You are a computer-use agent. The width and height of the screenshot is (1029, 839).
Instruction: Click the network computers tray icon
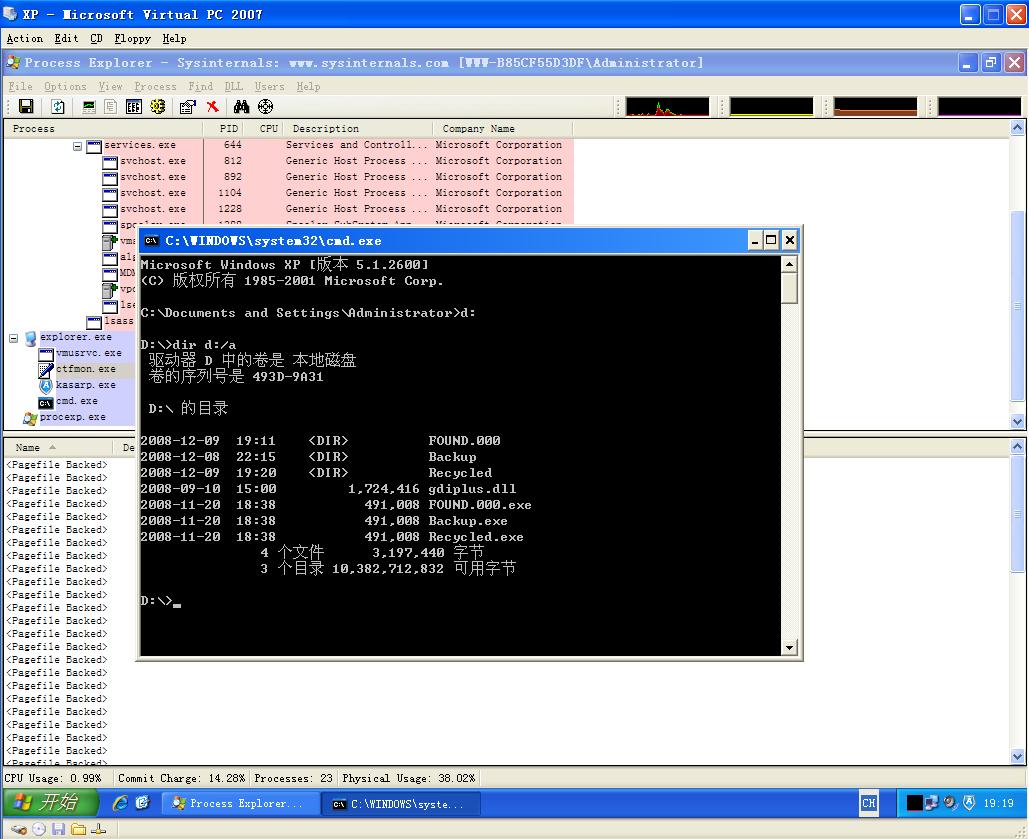coord(931,803)
